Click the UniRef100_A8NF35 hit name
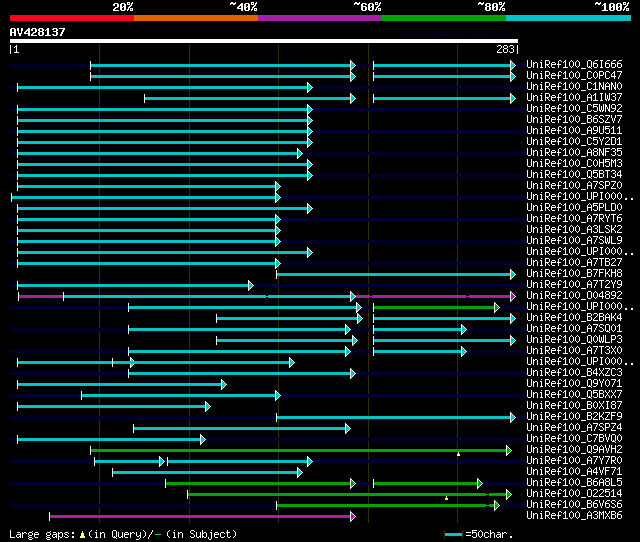 (x=574, y=153)
